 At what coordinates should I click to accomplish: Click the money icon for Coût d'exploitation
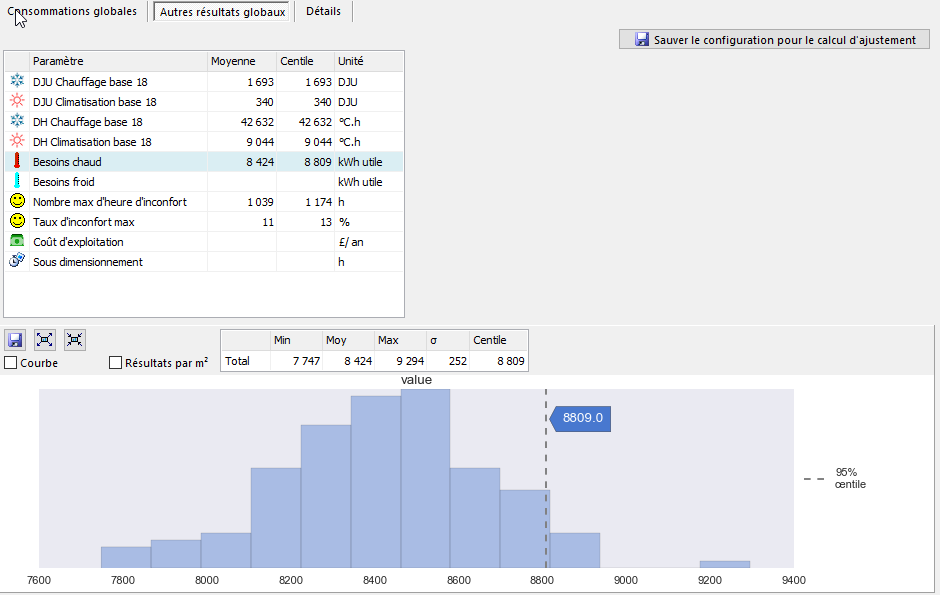(x=17, y=241)
